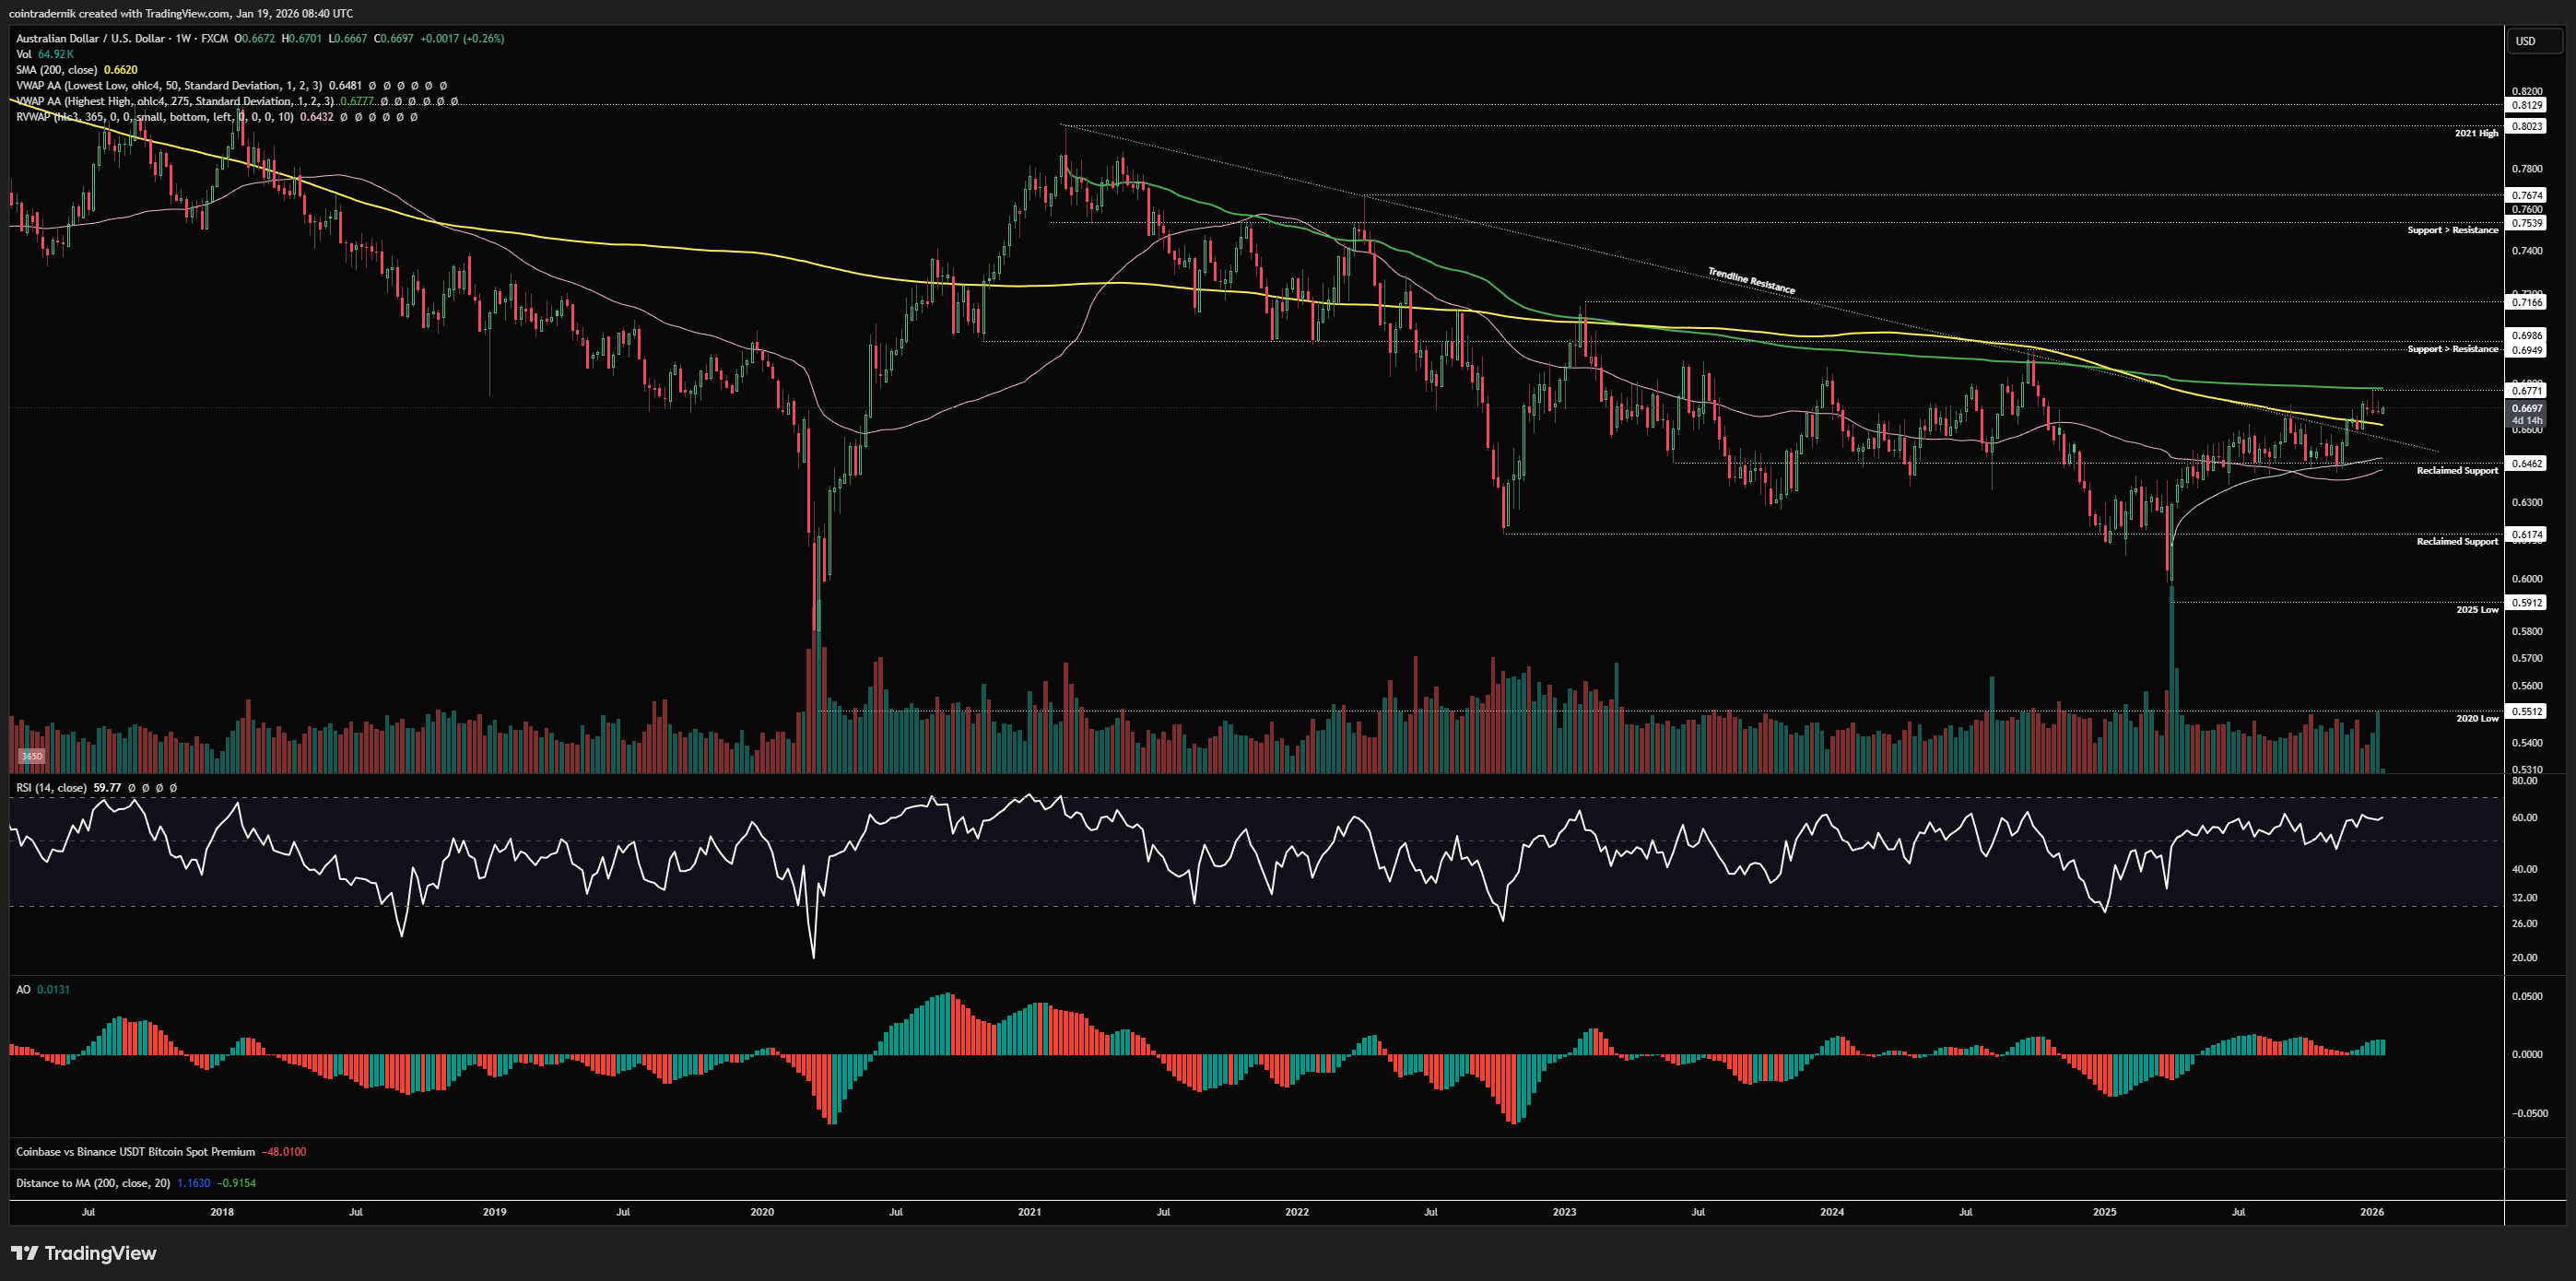This screenshot has width=2576, height=1281.
Task: Click Distance to MA (200, close, 20) label
Action: (x=93, y=1183)
